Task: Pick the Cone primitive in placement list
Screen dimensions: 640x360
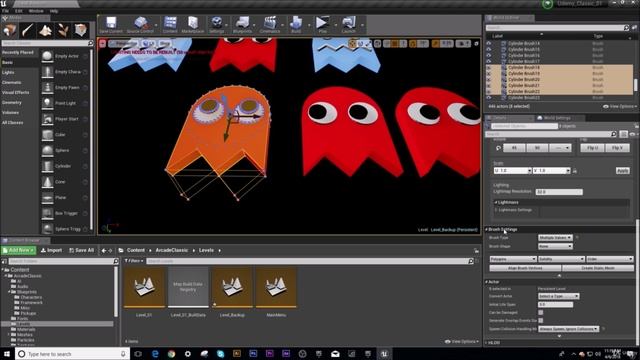Action: click(65, 182)
